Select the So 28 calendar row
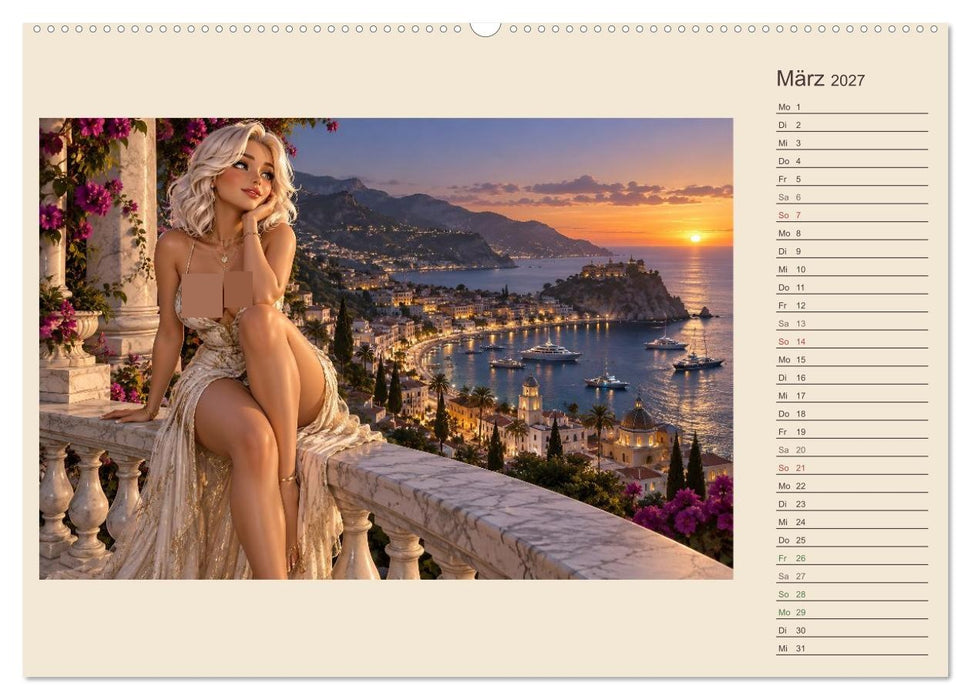 pyautogui.click(x=852, y=594)
